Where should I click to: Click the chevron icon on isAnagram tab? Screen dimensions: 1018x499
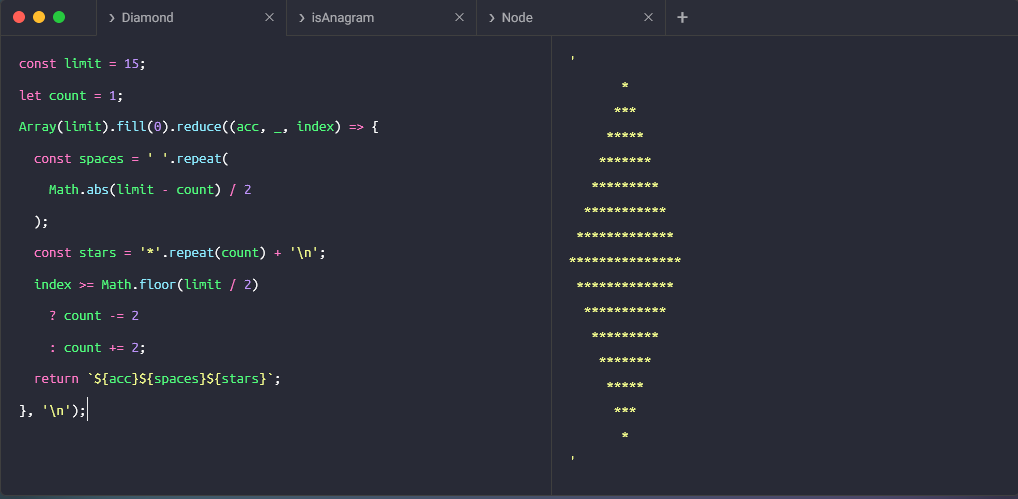coord(301,18)
